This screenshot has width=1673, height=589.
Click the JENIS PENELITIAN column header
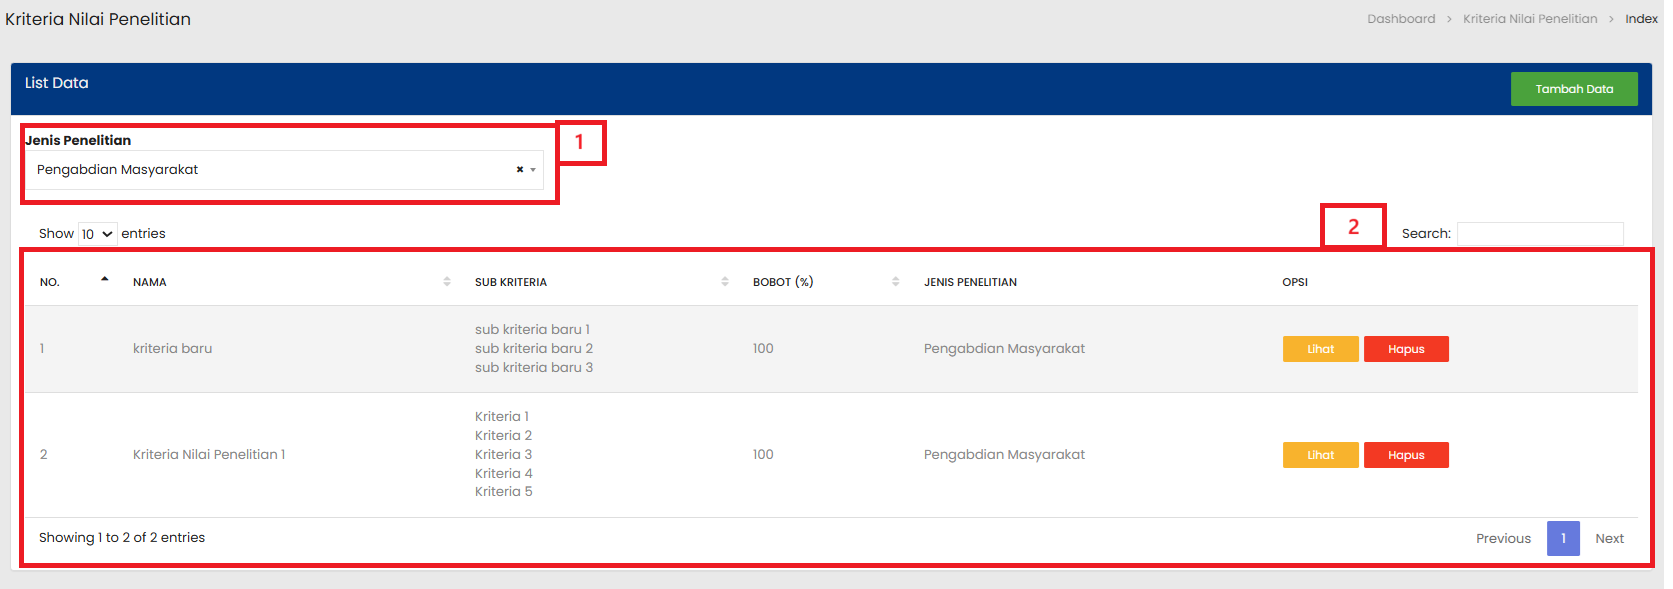[x=970, y=282]
